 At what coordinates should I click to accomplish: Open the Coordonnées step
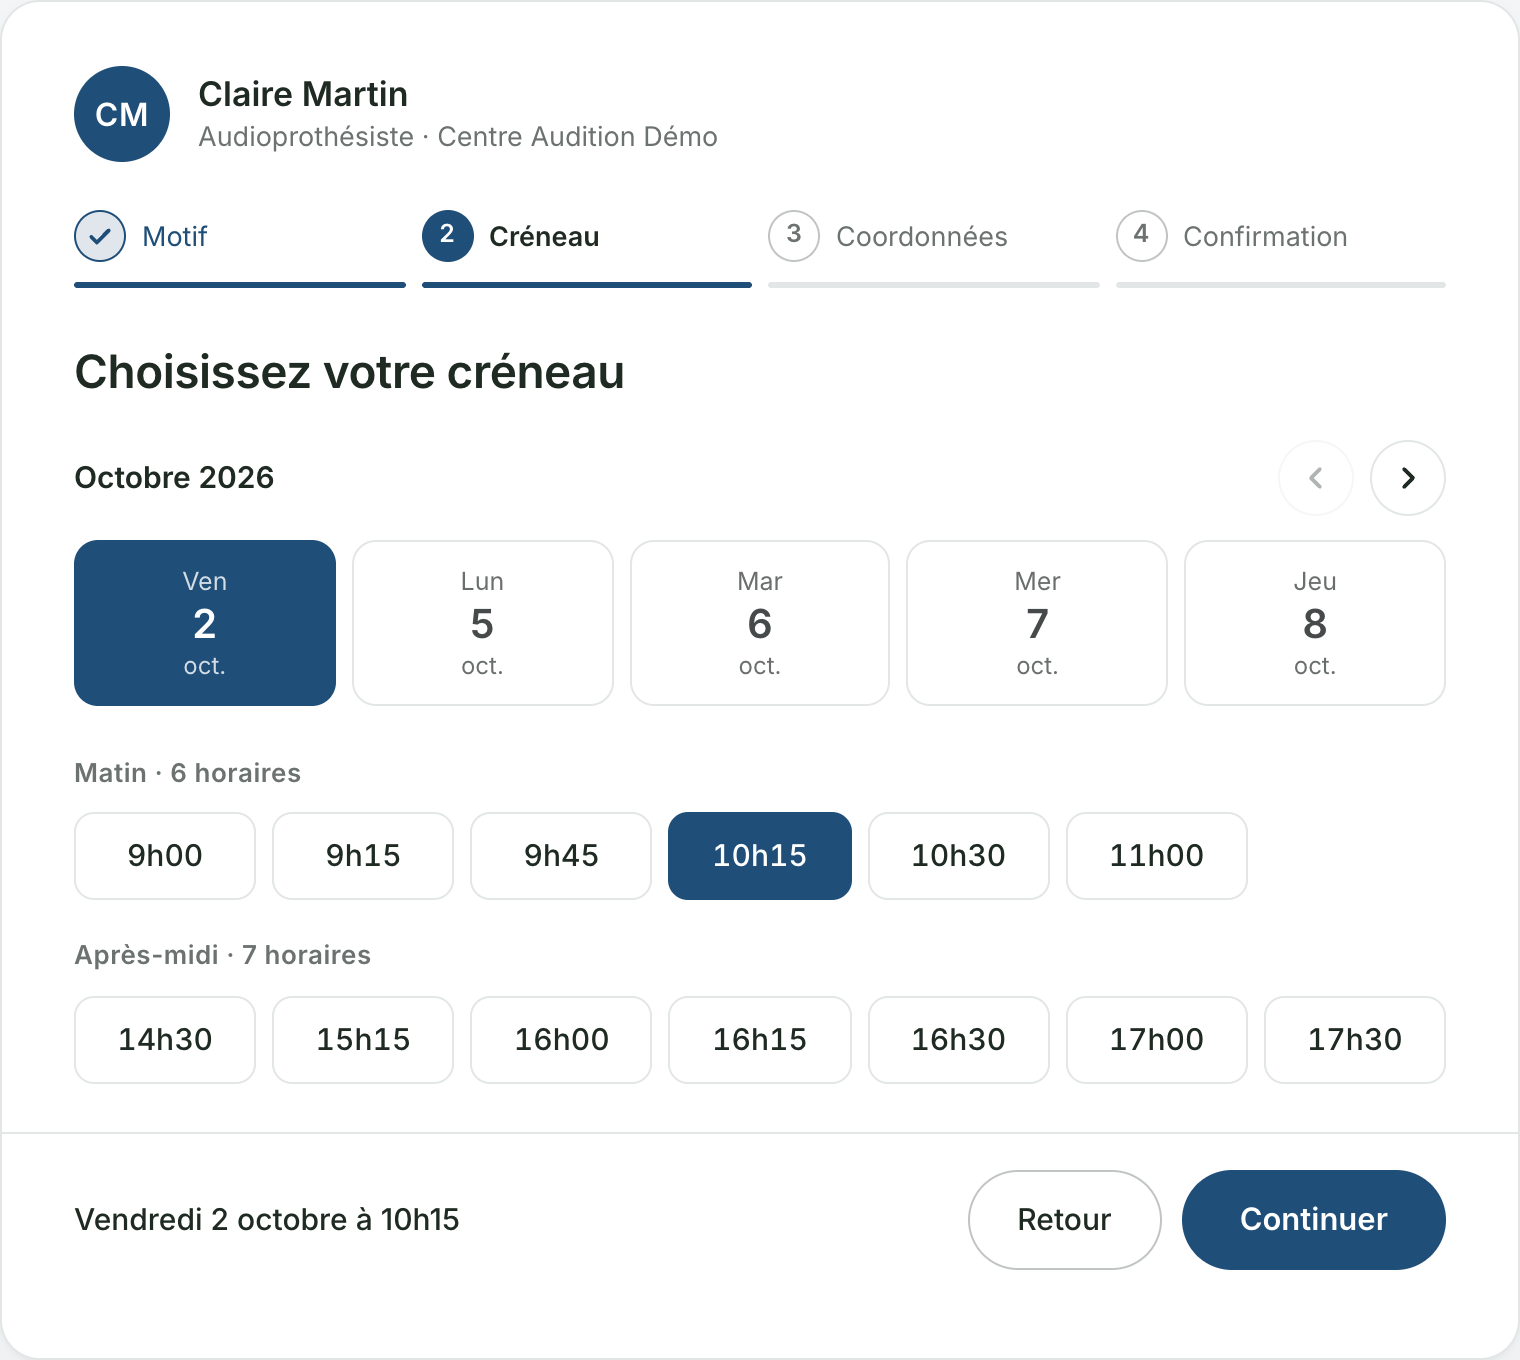(934, 247)
